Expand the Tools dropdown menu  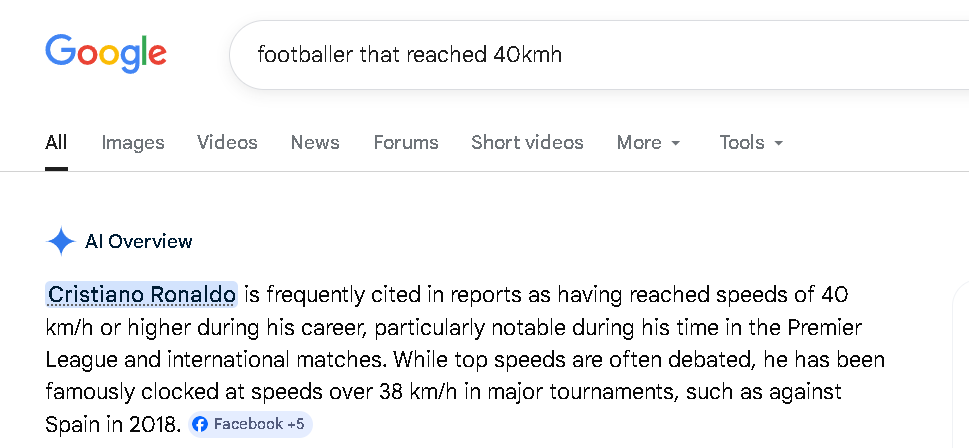pyautogui.click(x=751, y=142)
